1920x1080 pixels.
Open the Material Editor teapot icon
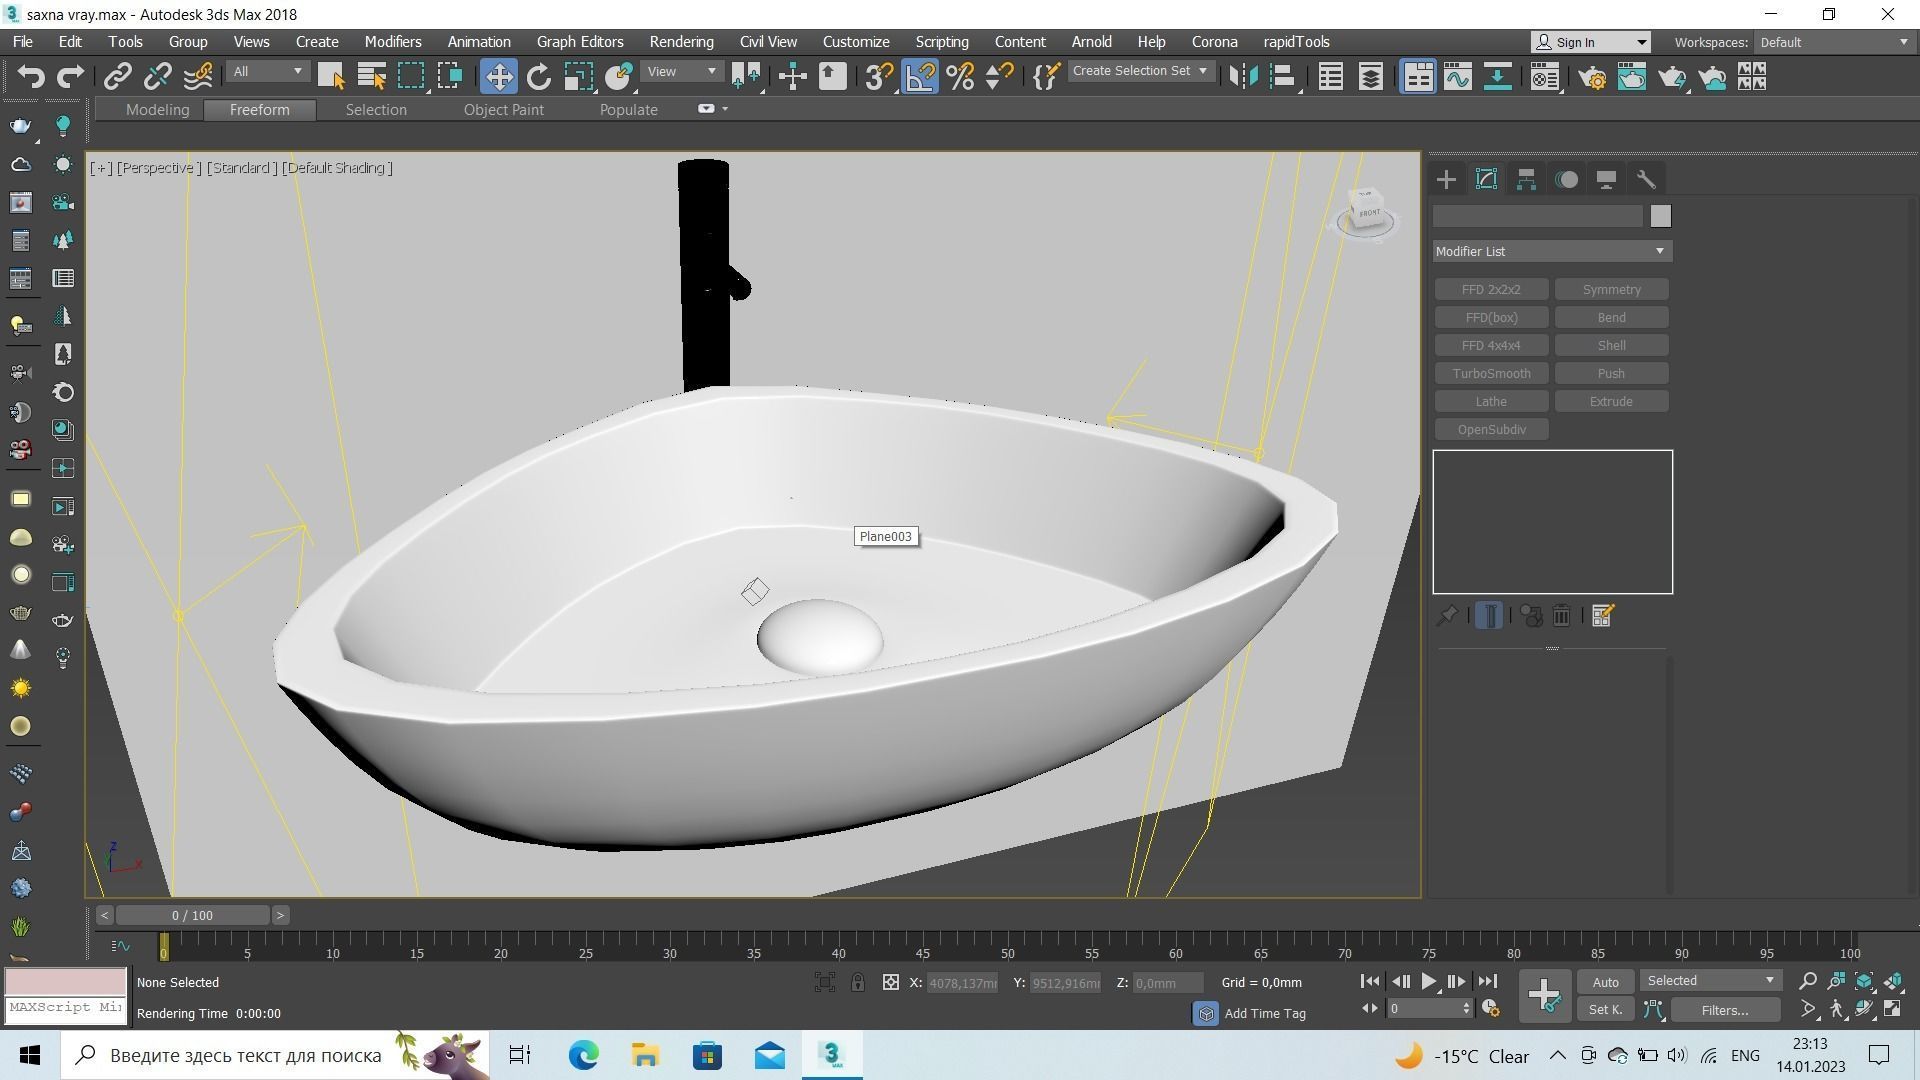(1545, 77)
